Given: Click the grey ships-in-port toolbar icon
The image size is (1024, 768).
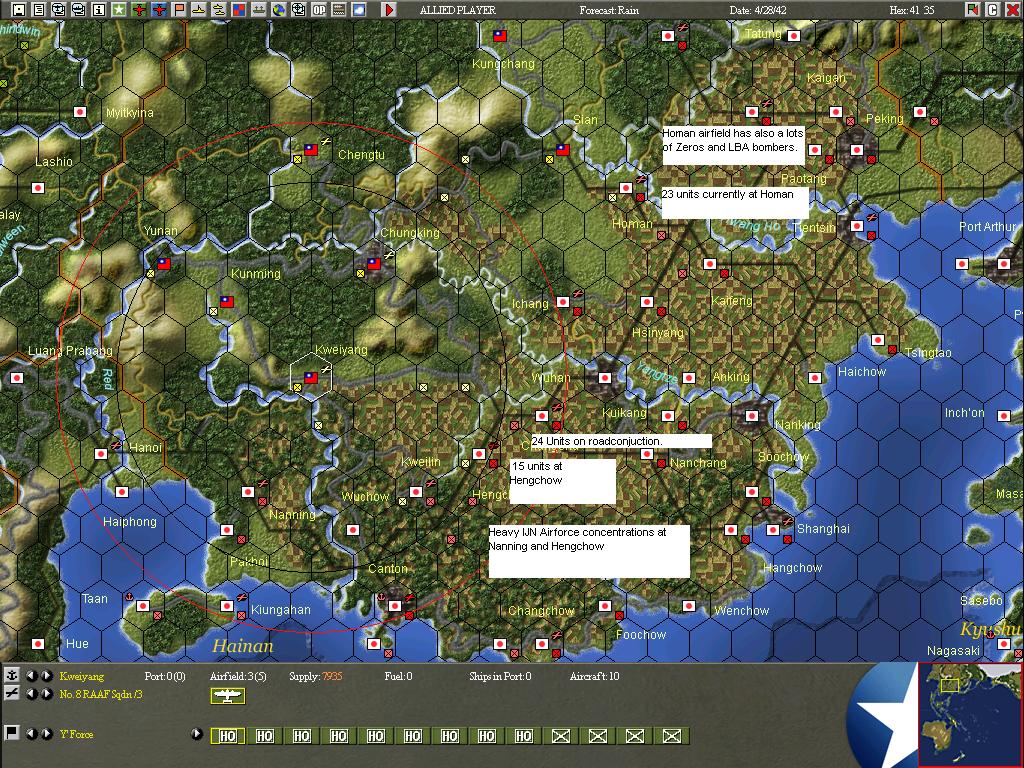Looking at the screenshot, I should 259,10.
